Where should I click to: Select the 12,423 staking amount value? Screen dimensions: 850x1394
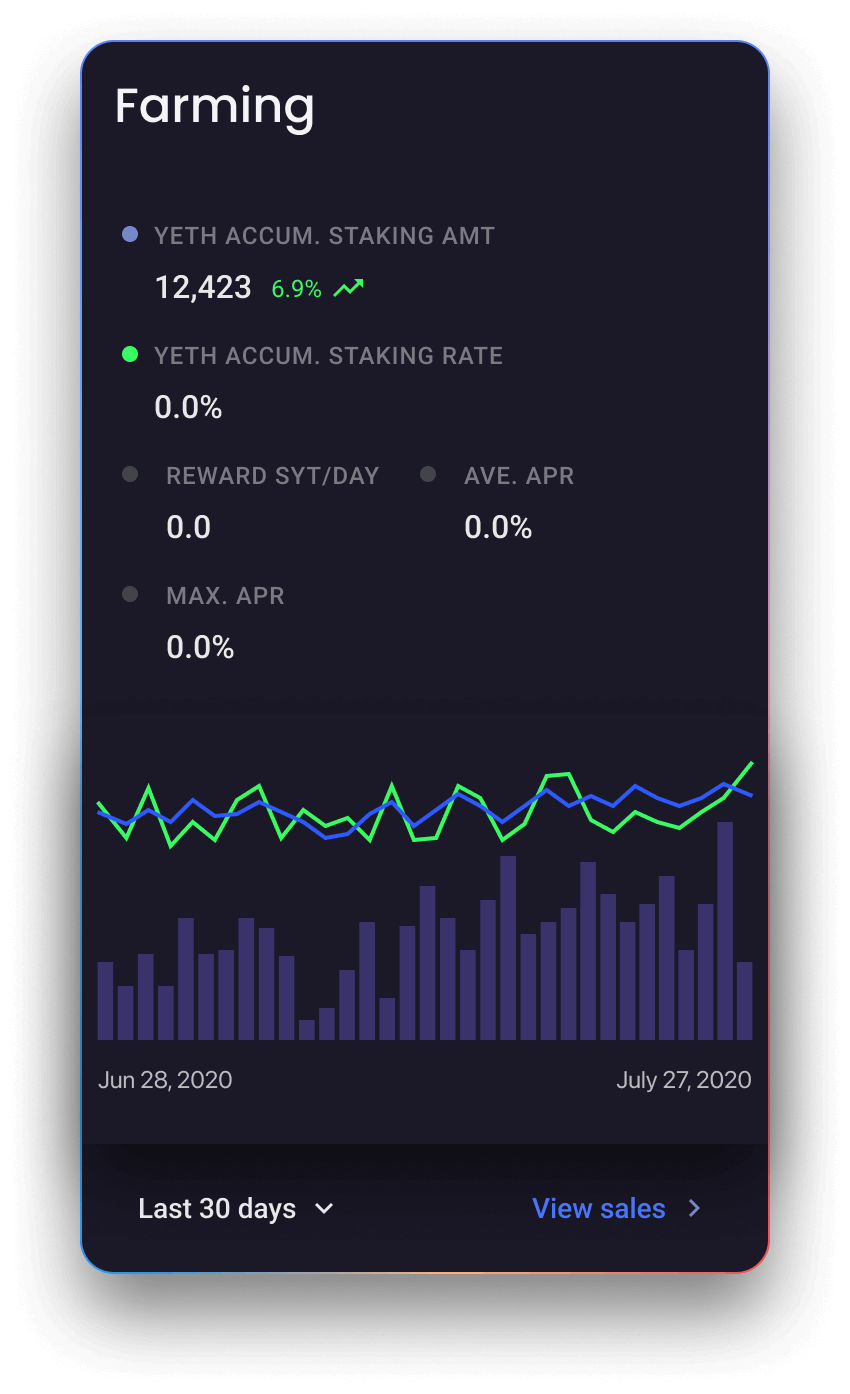coord(202,288)
